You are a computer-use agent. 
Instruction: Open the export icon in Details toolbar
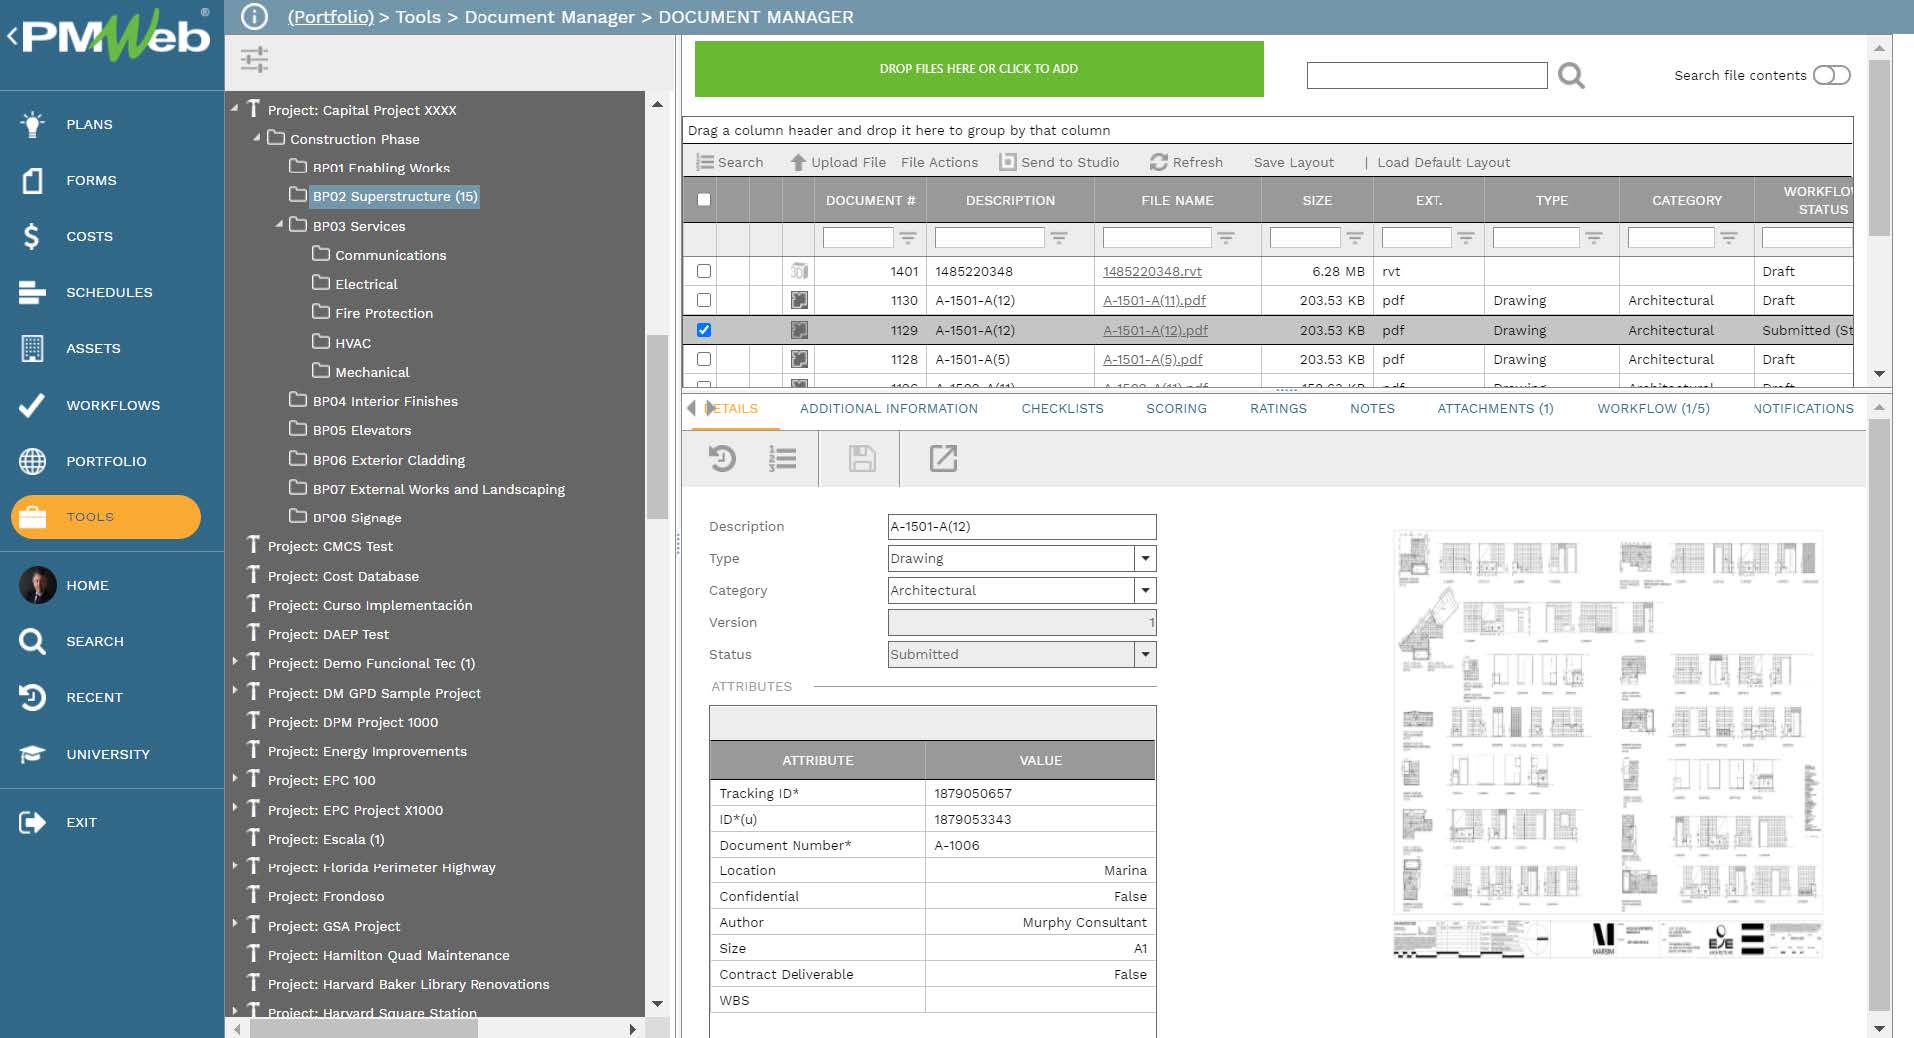(941, 458)
